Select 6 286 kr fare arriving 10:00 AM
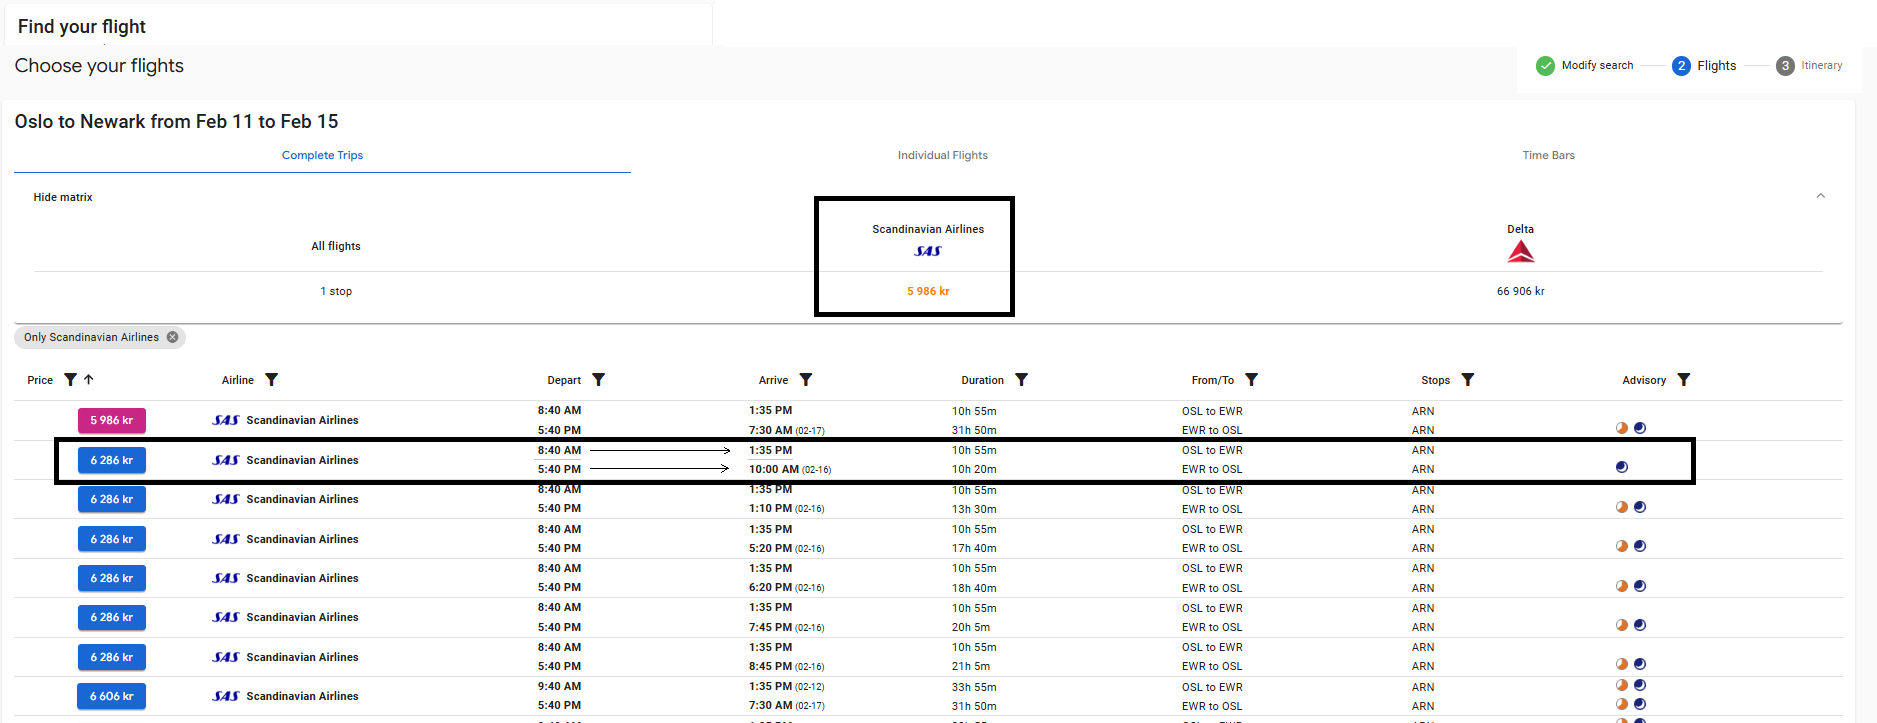The height and width of the screenshot is (723, 1877). [112, 460]
